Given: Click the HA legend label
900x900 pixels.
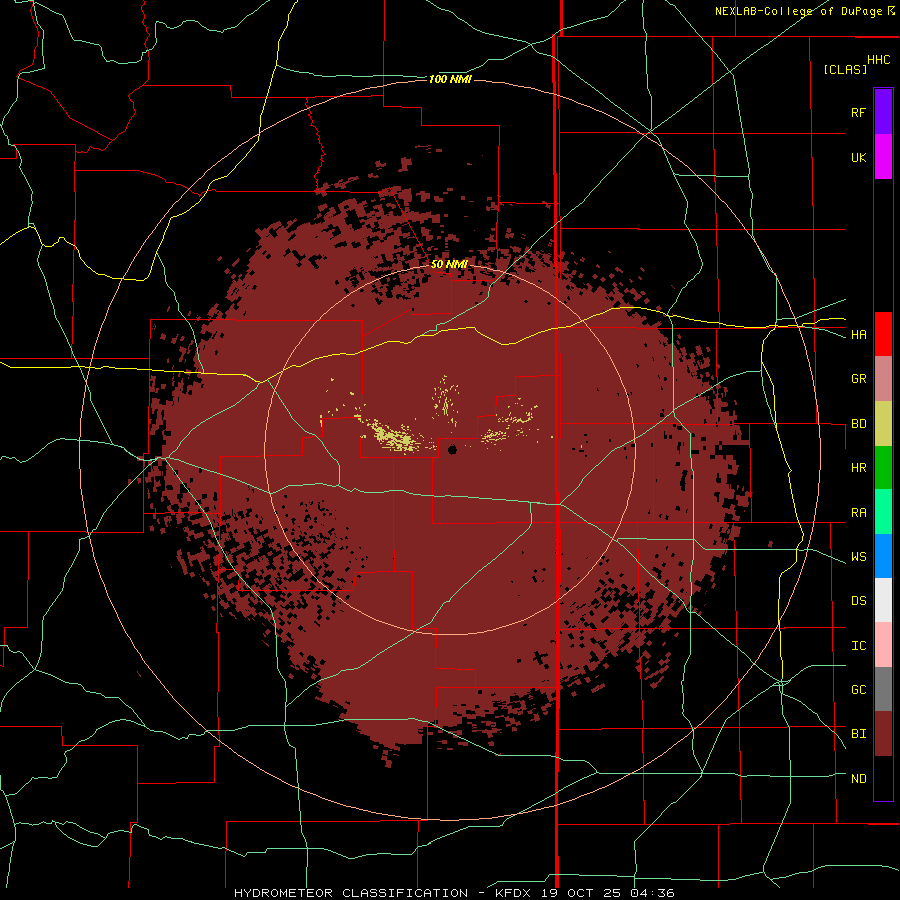Looking at the screenshot, I should 858,335.
